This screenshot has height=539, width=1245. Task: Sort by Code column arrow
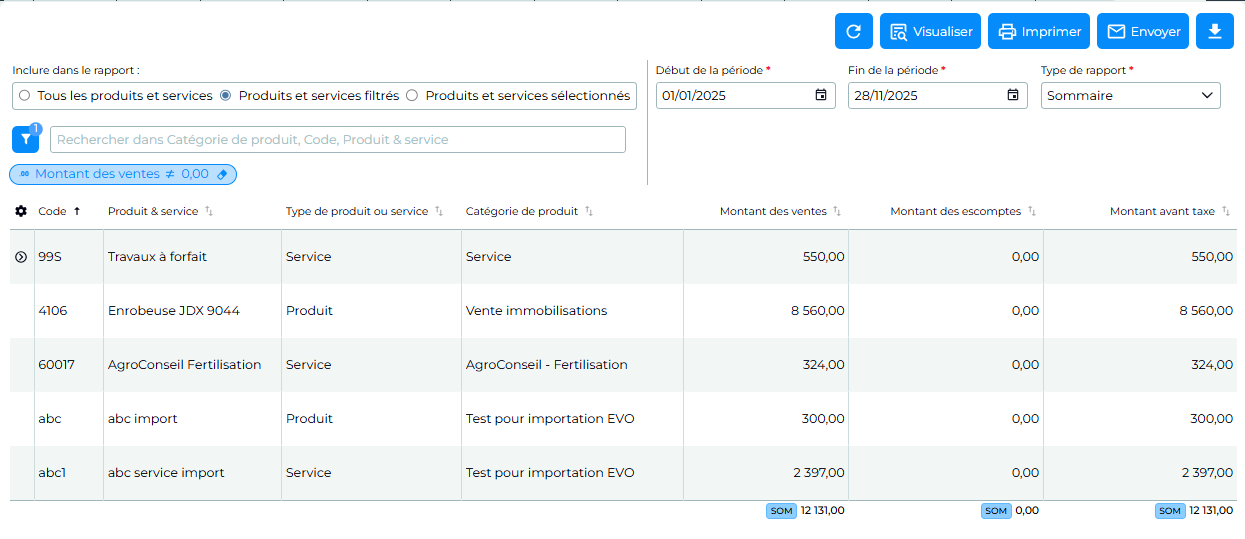click(x=77, y=211)
